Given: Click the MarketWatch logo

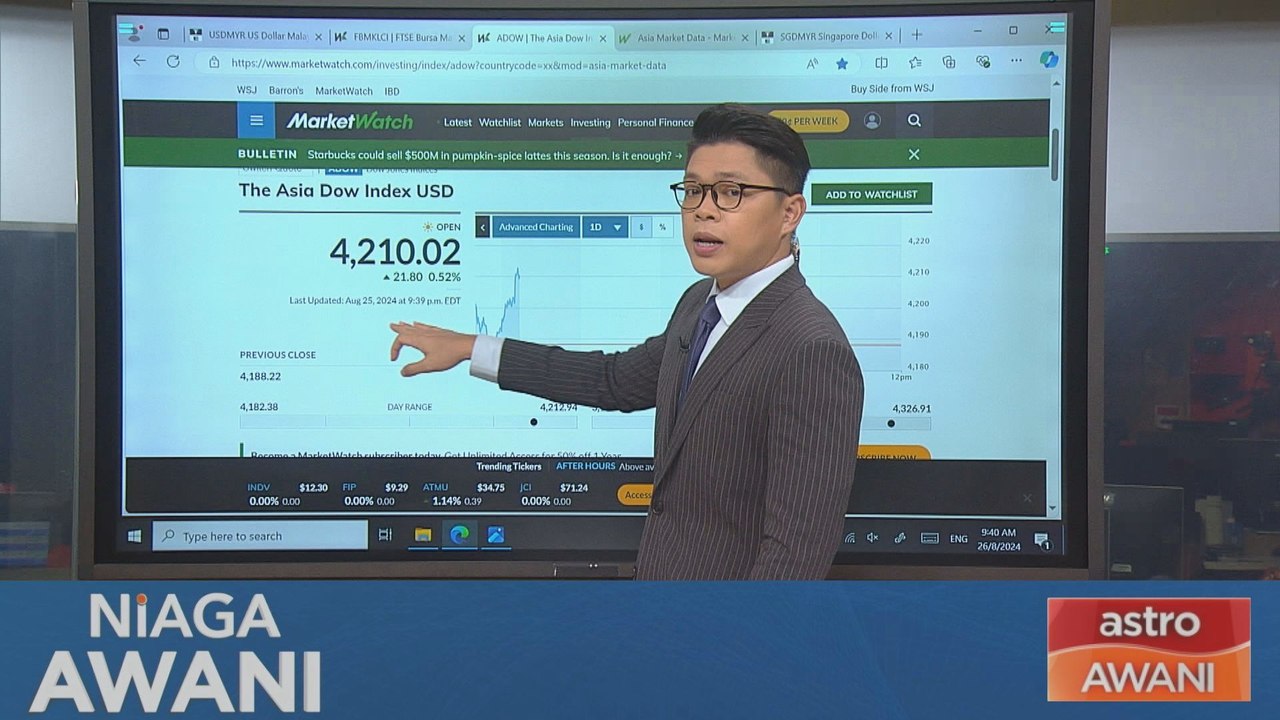Looking at the screenshot, I should click(x=349, y=121).
